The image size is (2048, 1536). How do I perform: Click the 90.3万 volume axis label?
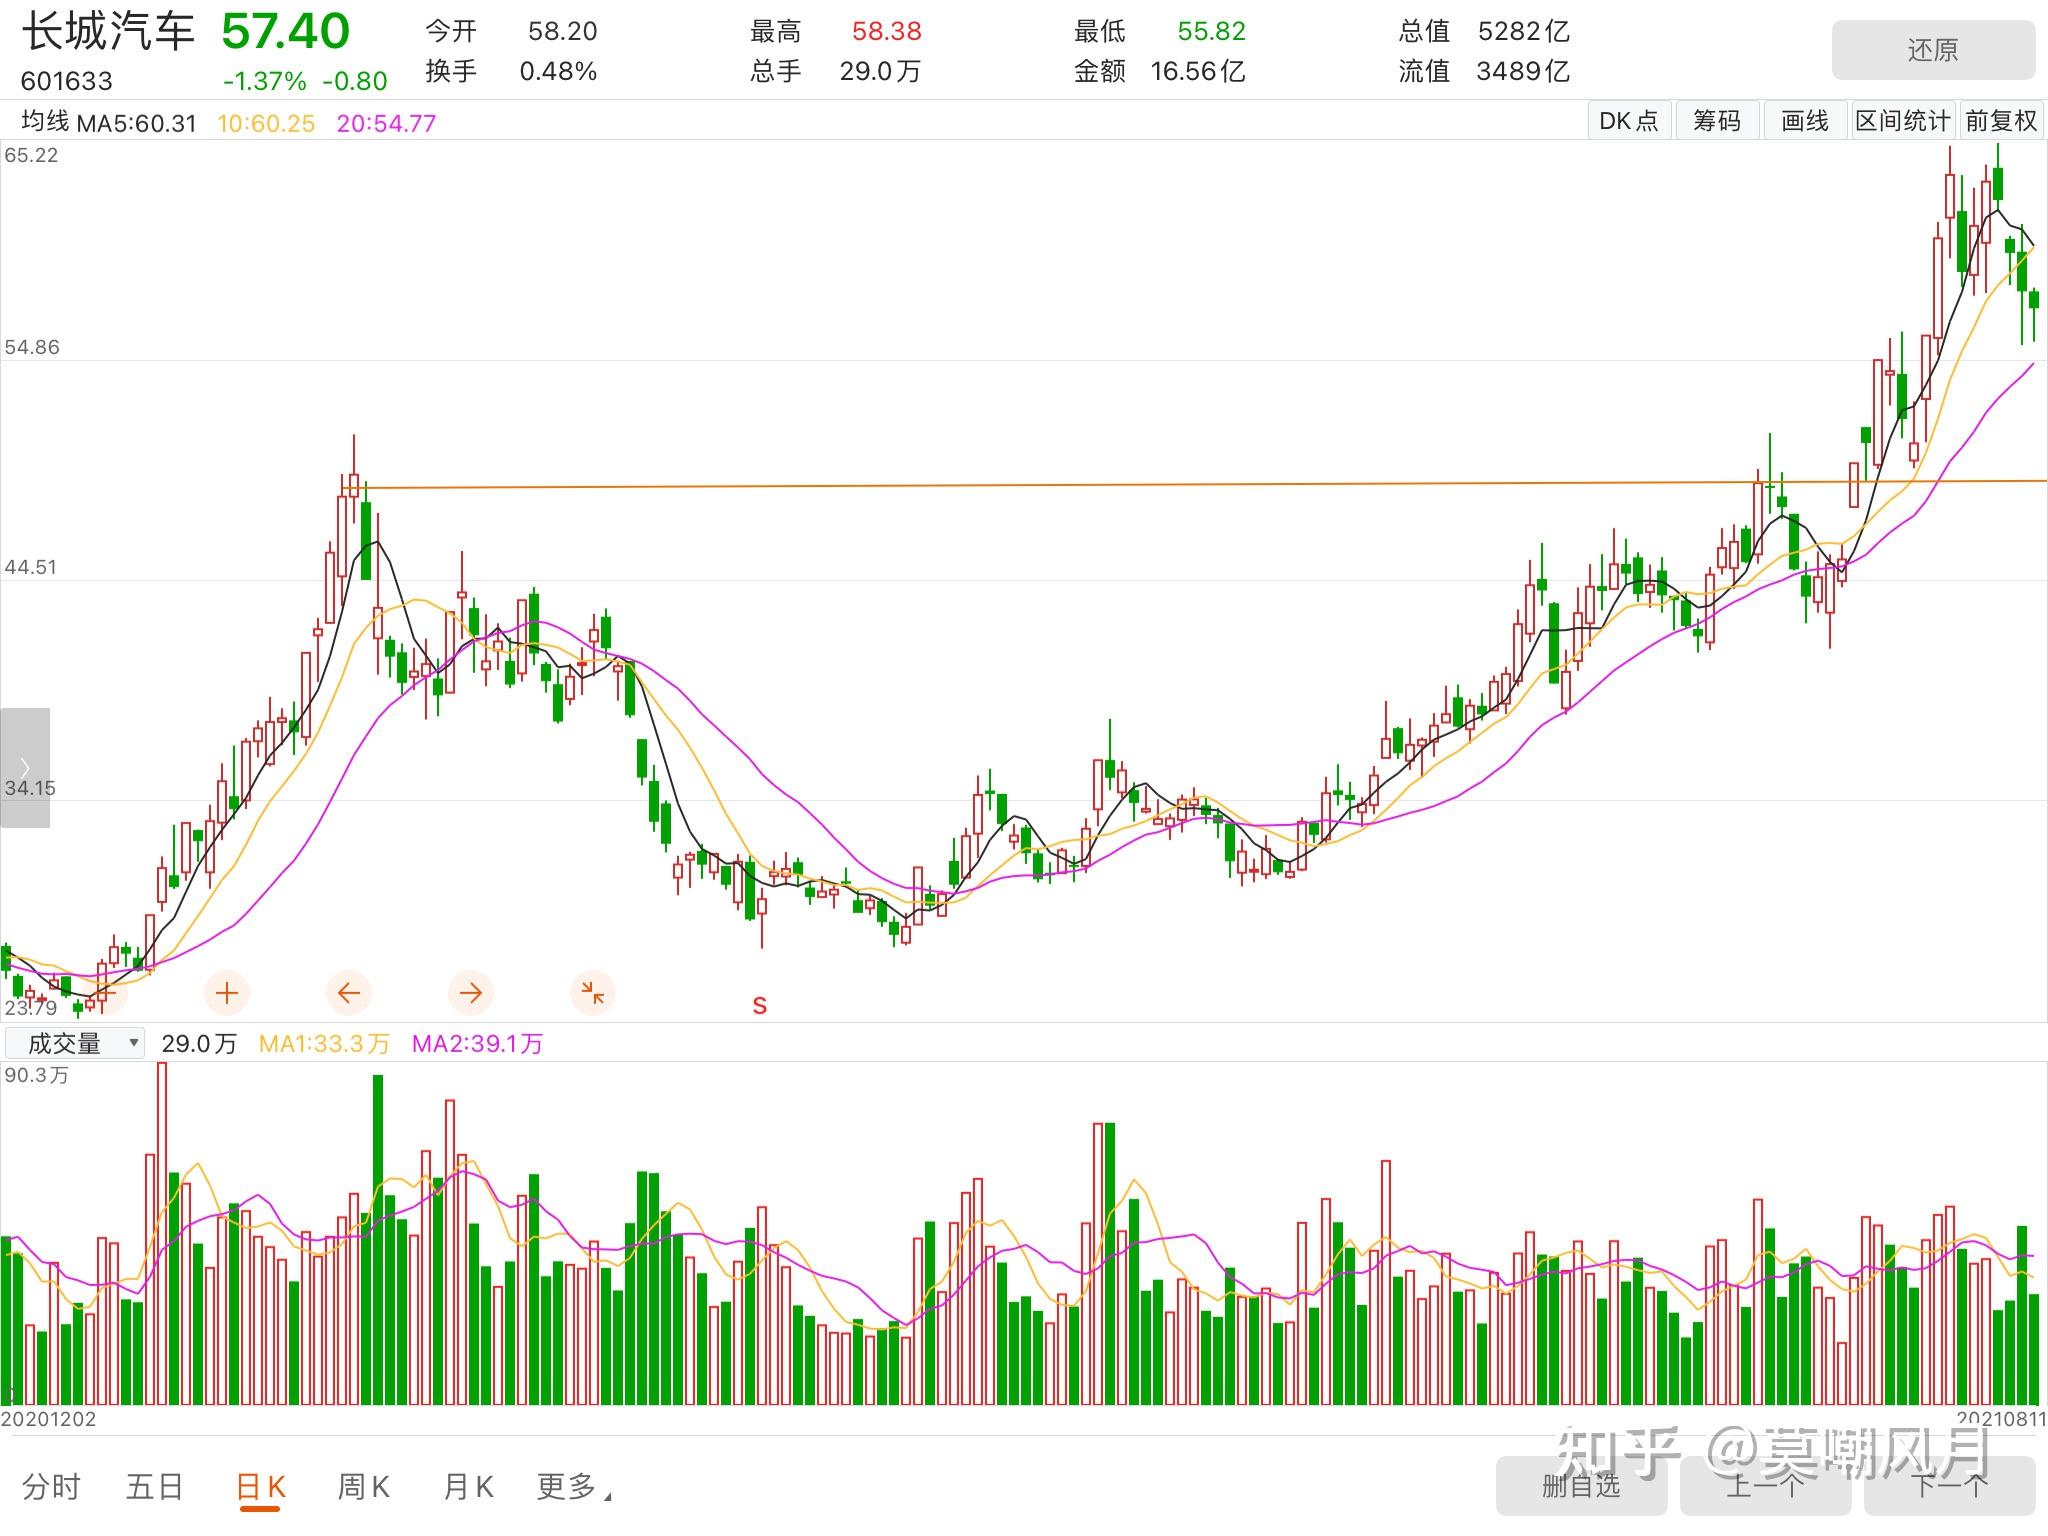[37, 1075]
